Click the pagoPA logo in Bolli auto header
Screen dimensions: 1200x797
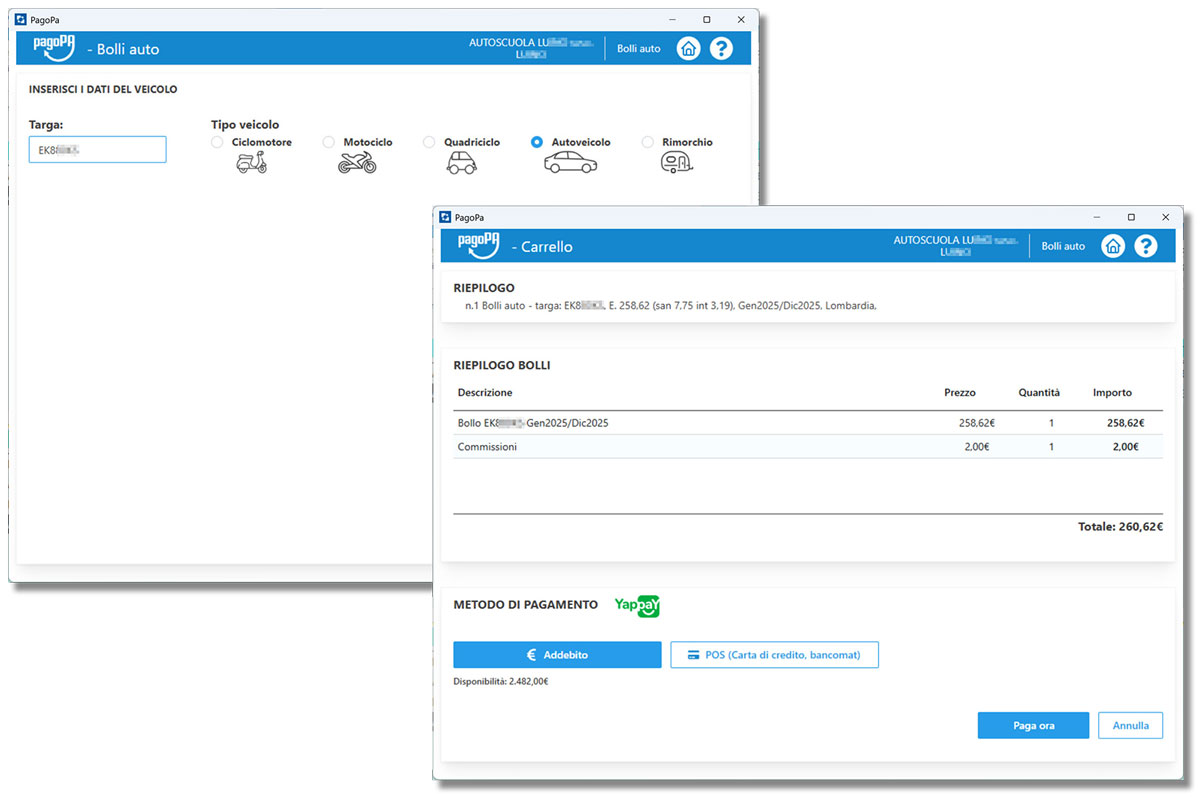tap(55, 47)
